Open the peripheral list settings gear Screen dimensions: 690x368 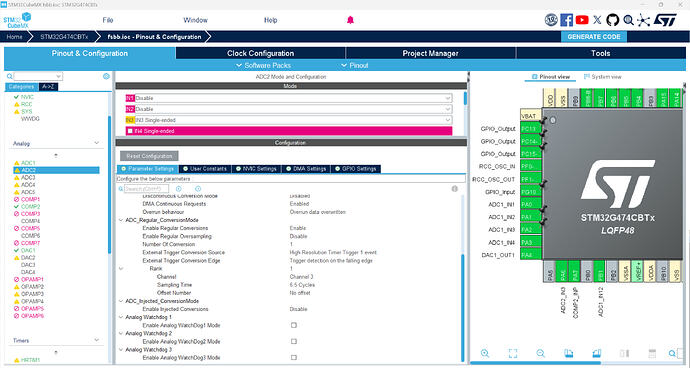[106, 76]
